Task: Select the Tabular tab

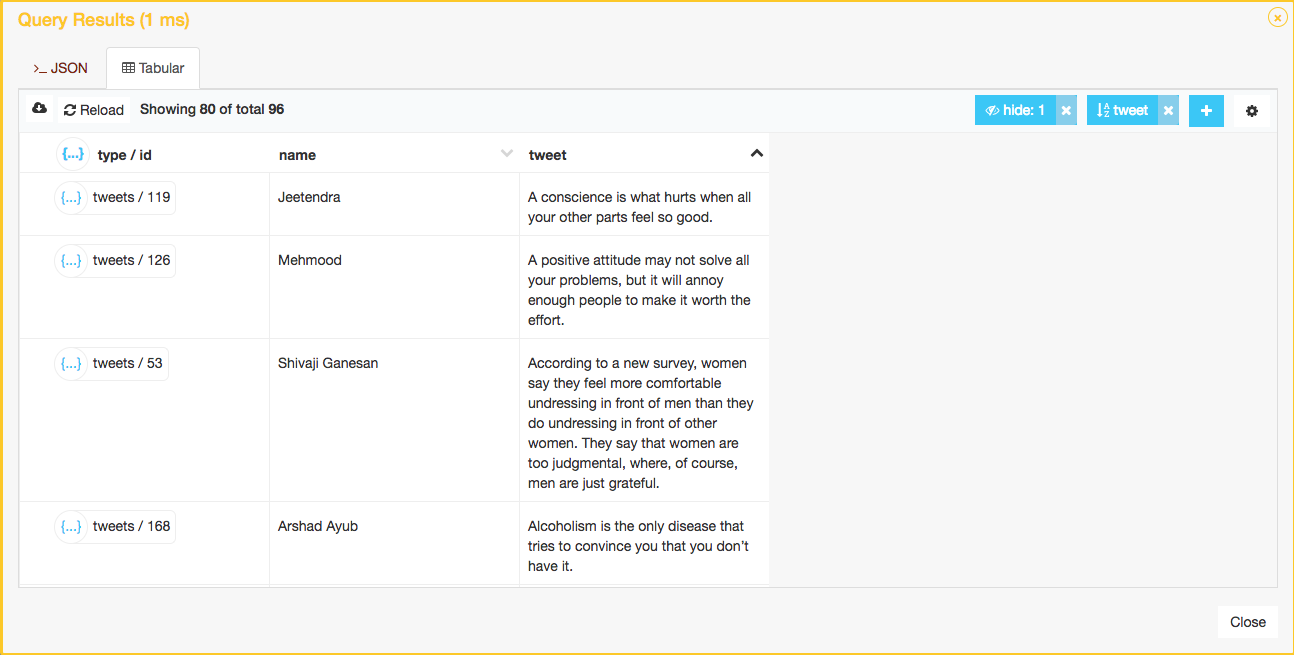Action: coord(153,69)
